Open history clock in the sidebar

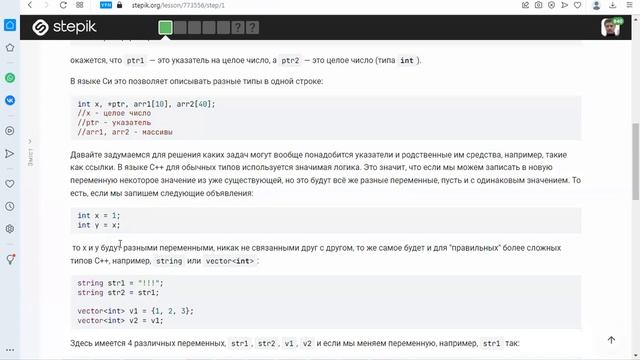click(x=10, y=207)
